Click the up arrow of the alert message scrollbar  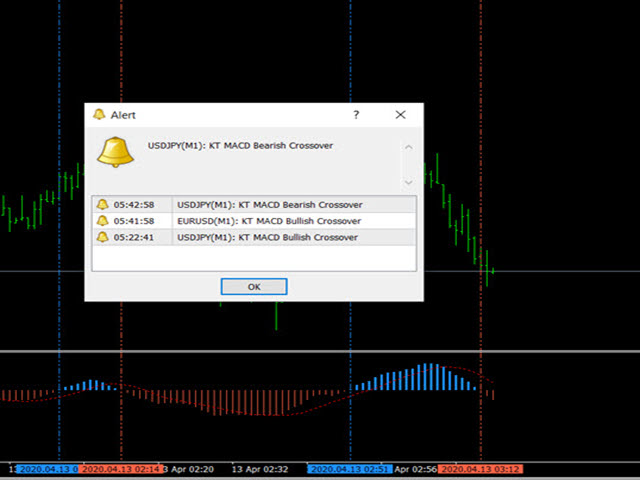[409, 147]
